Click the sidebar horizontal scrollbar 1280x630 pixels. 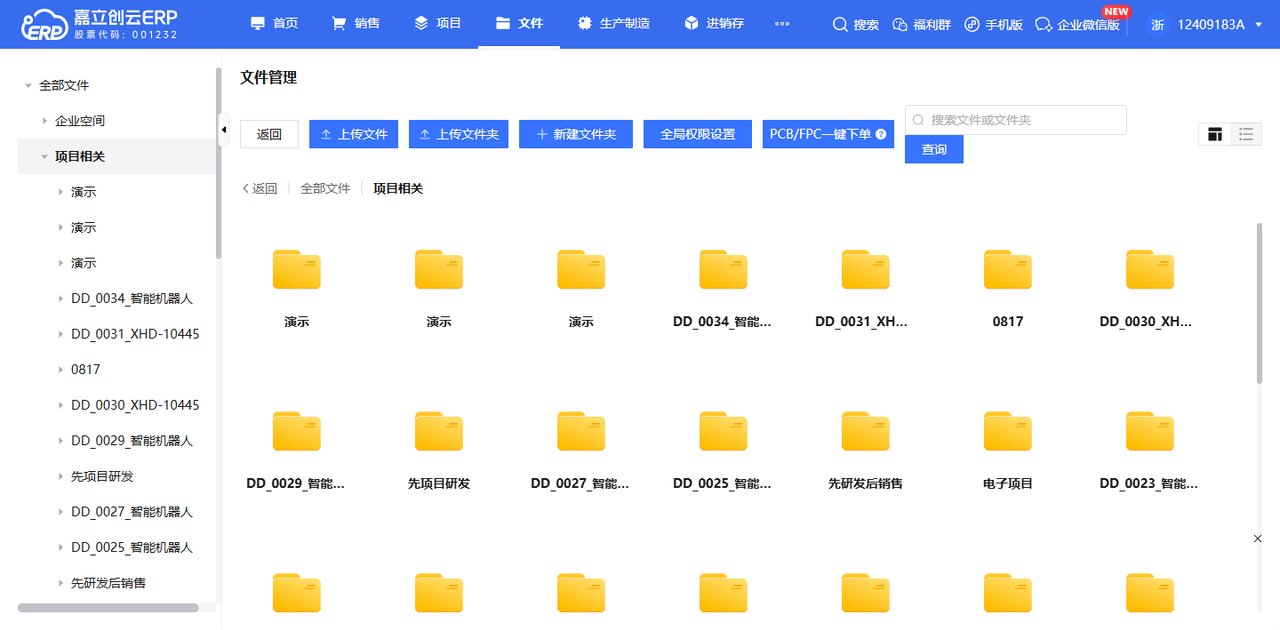click(x=108, y=607)
